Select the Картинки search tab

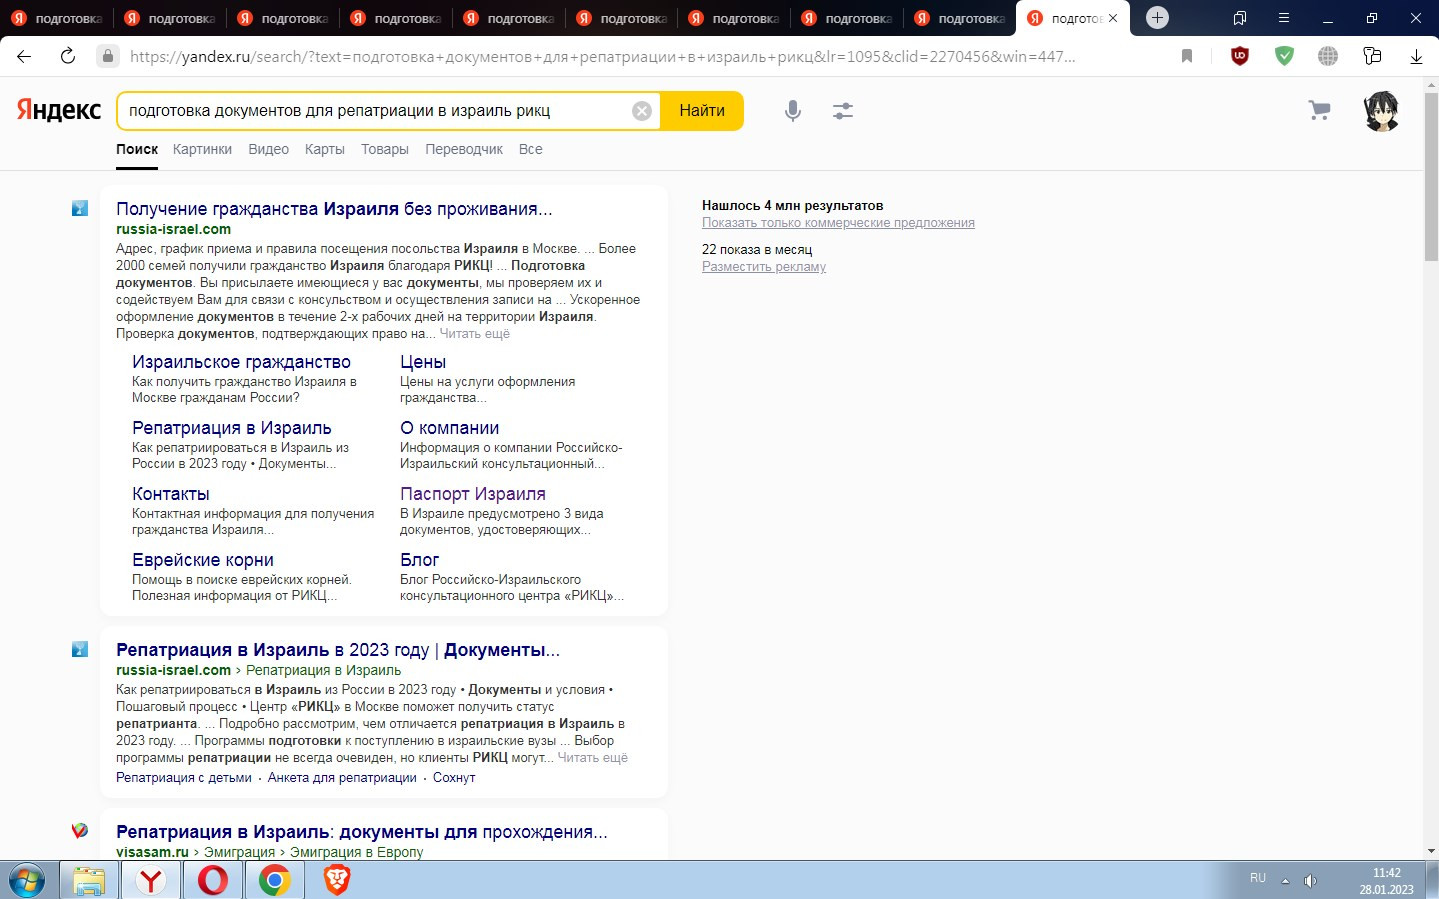tap(202, 149)
